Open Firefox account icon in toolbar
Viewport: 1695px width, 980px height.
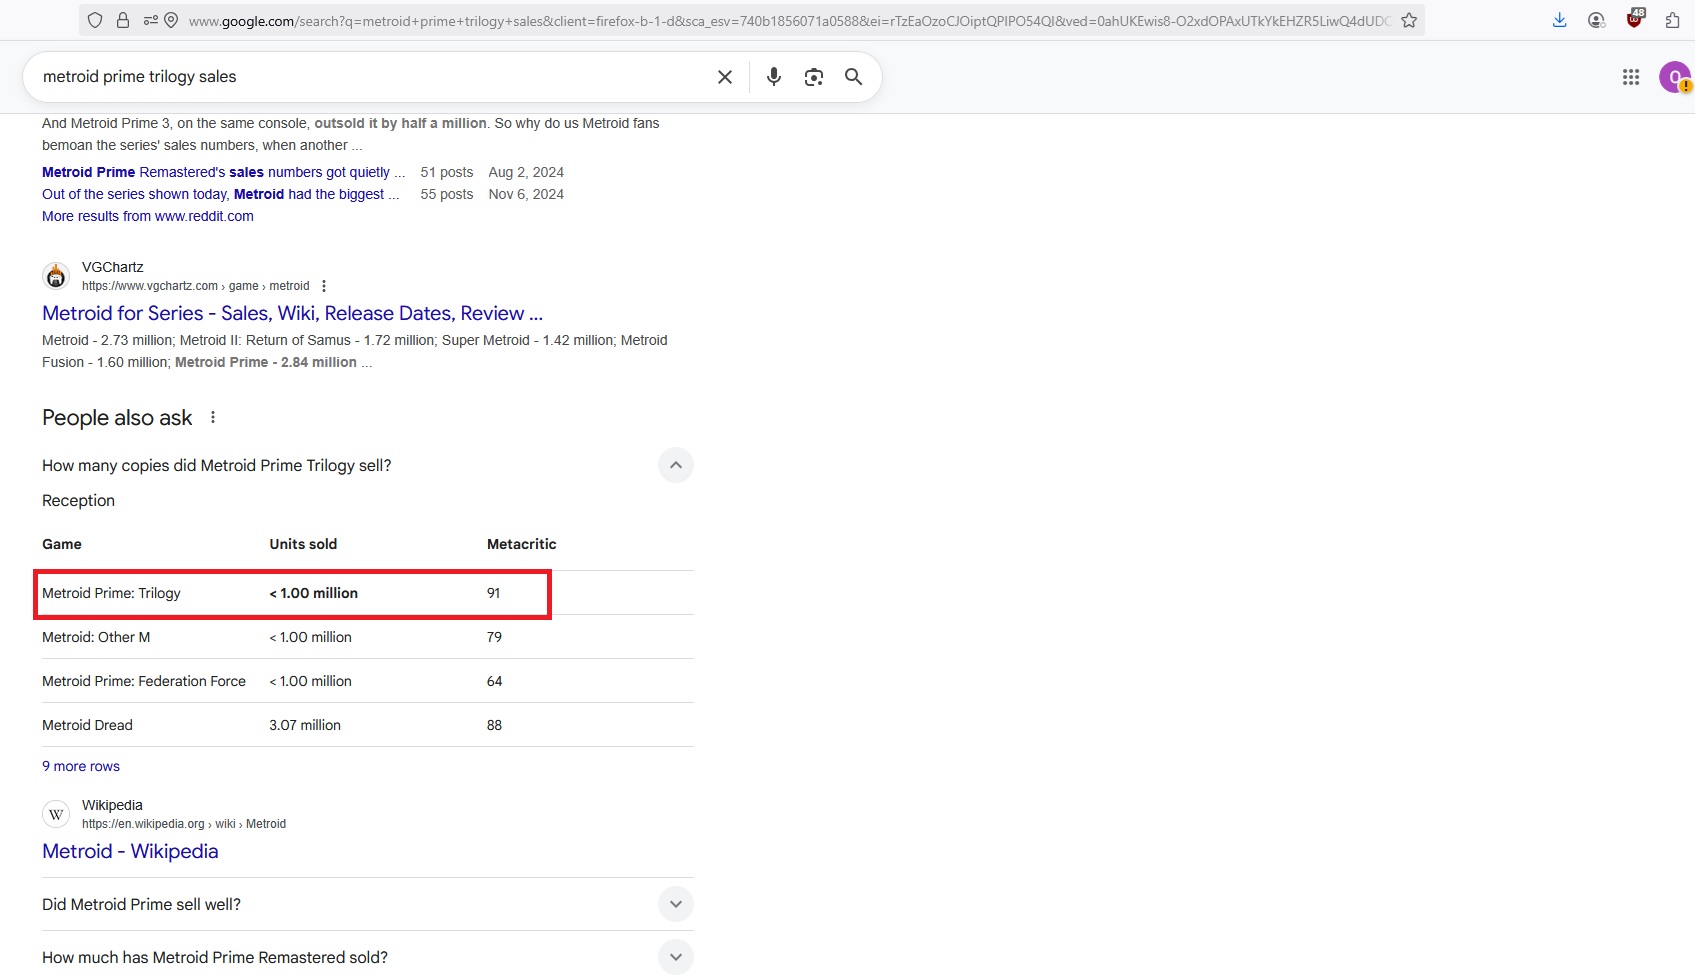coord(1596,20)
